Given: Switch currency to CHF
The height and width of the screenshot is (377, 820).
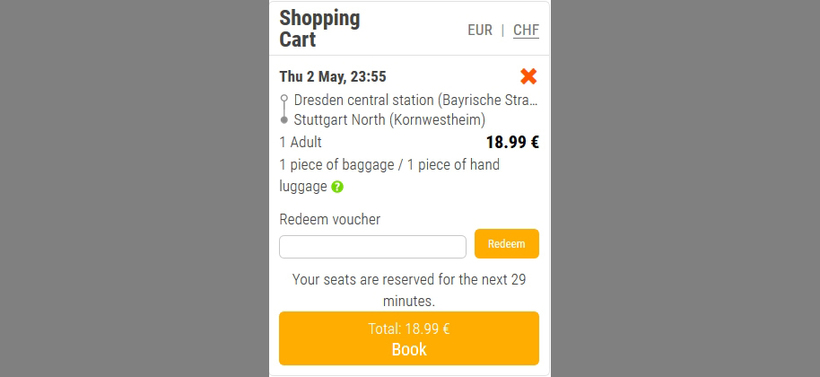Looking at the screenshot, I should click(x=526, y=30).
